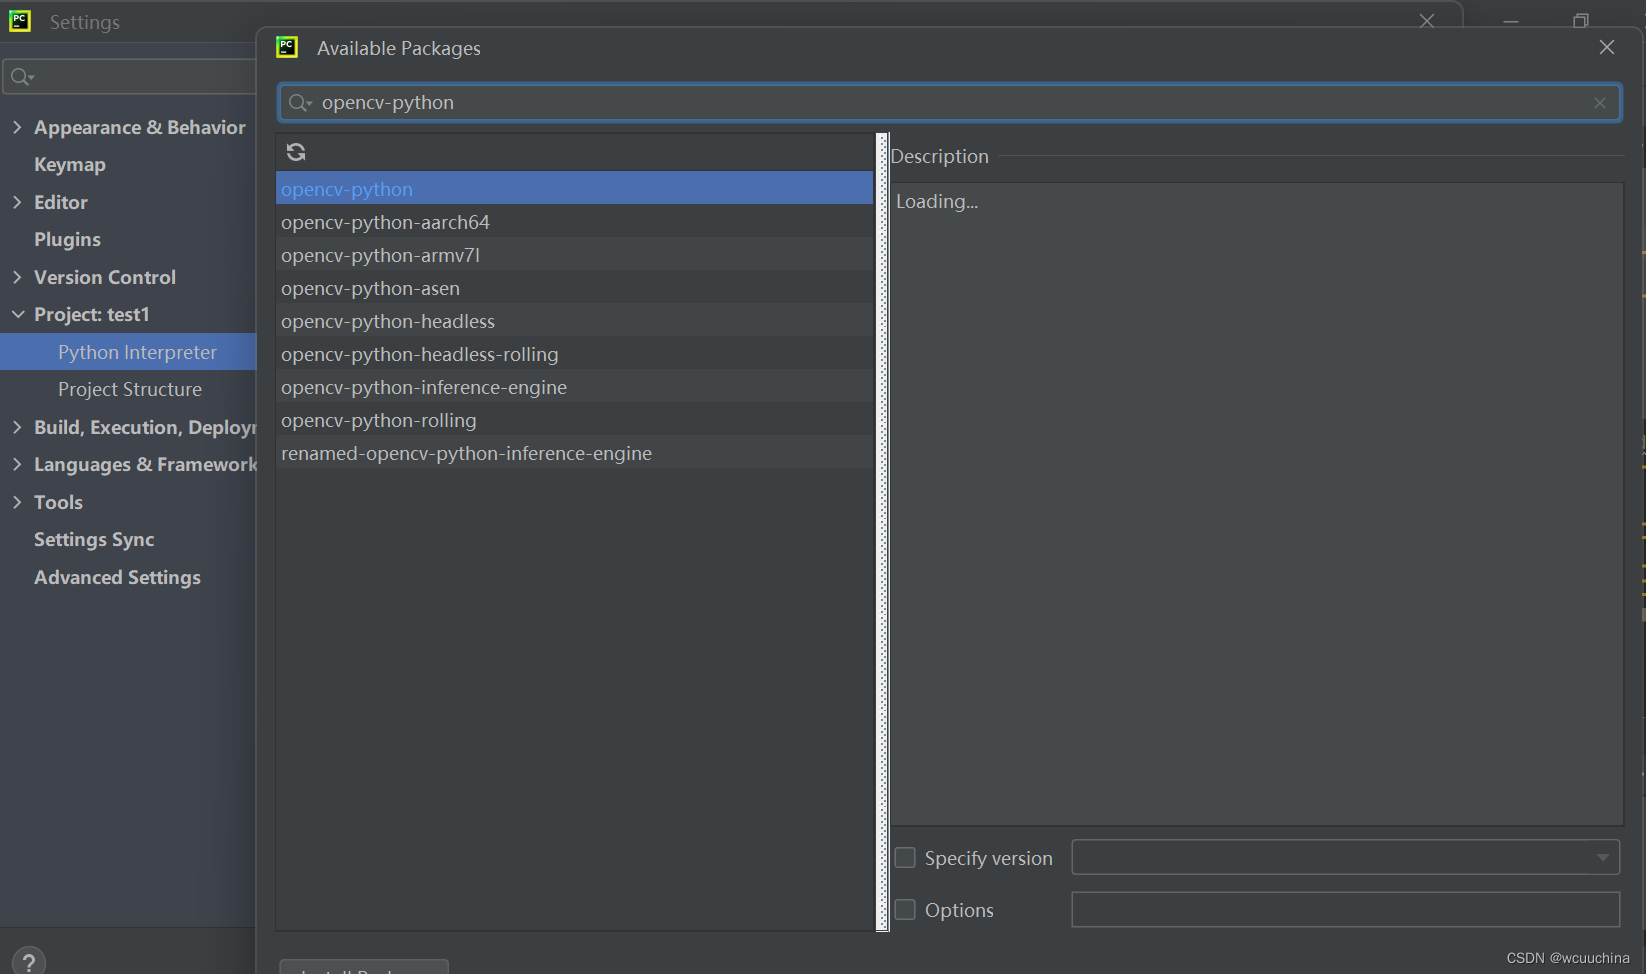This screenshot has height=974, width=1646.
Task: Select opencv-python-headless-rolling package
Action: [x=574, y=354]
